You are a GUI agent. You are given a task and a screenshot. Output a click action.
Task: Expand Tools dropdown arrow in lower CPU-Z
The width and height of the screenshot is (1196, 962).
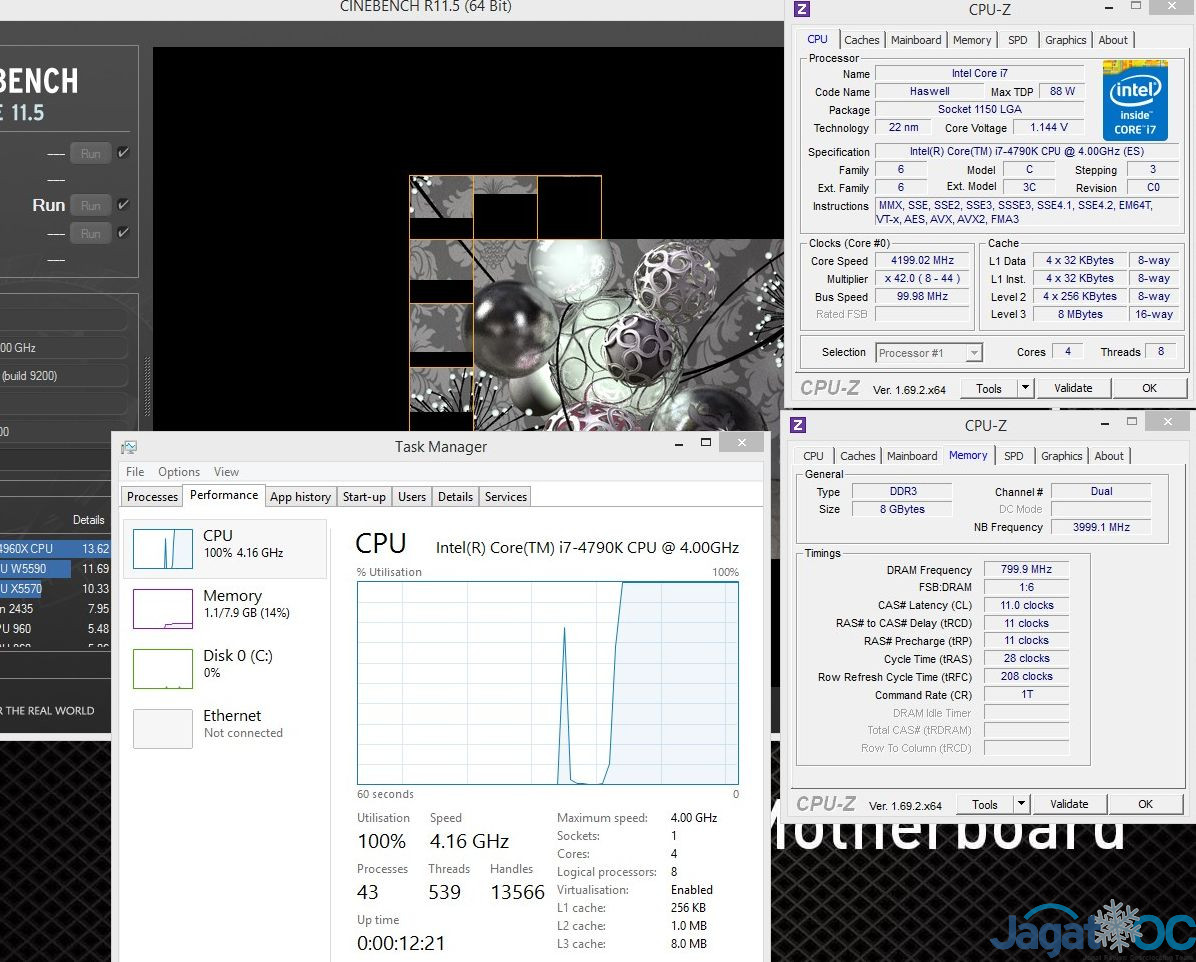1021,804
